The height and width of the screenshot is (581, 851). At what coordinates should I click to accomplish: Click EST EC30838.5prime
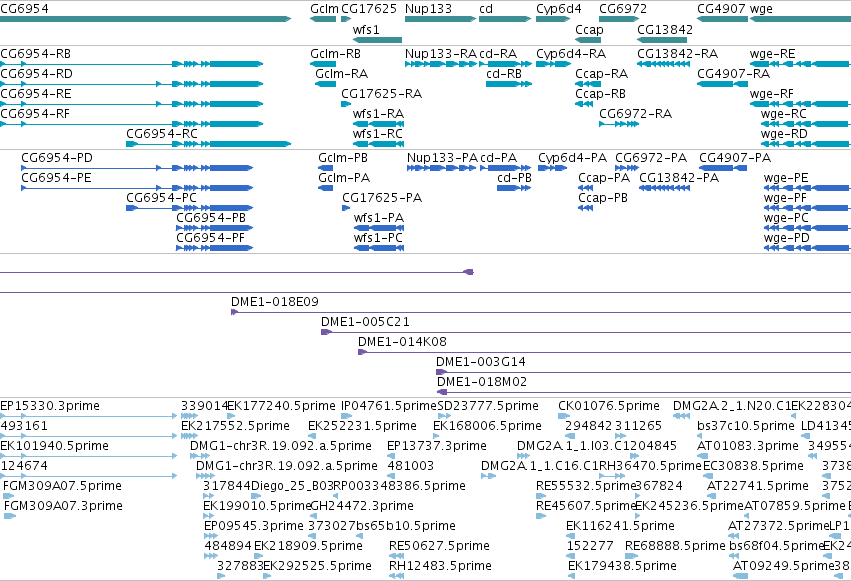click(x=753, y=466)
